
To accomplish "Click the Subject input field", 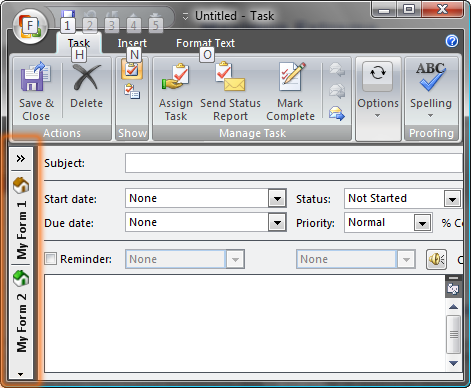I will pyautogui.click(x=294, y=163).
